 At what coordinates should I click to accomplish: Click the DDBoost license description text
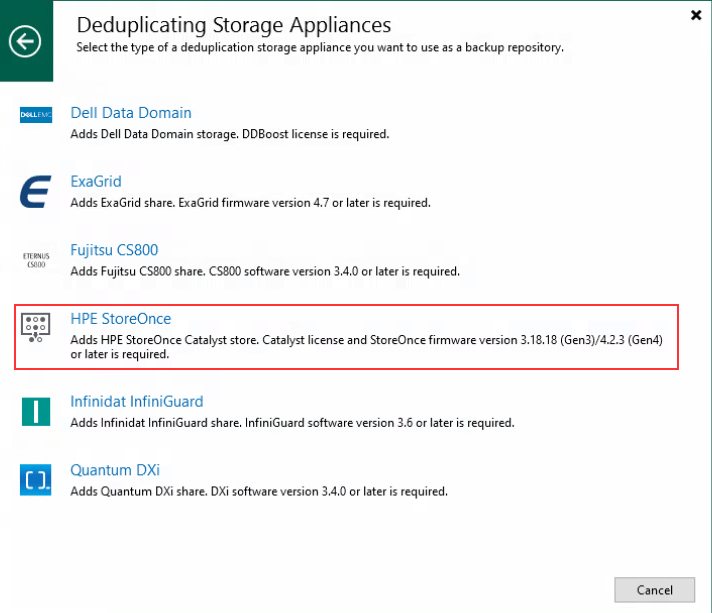(229, 134)
